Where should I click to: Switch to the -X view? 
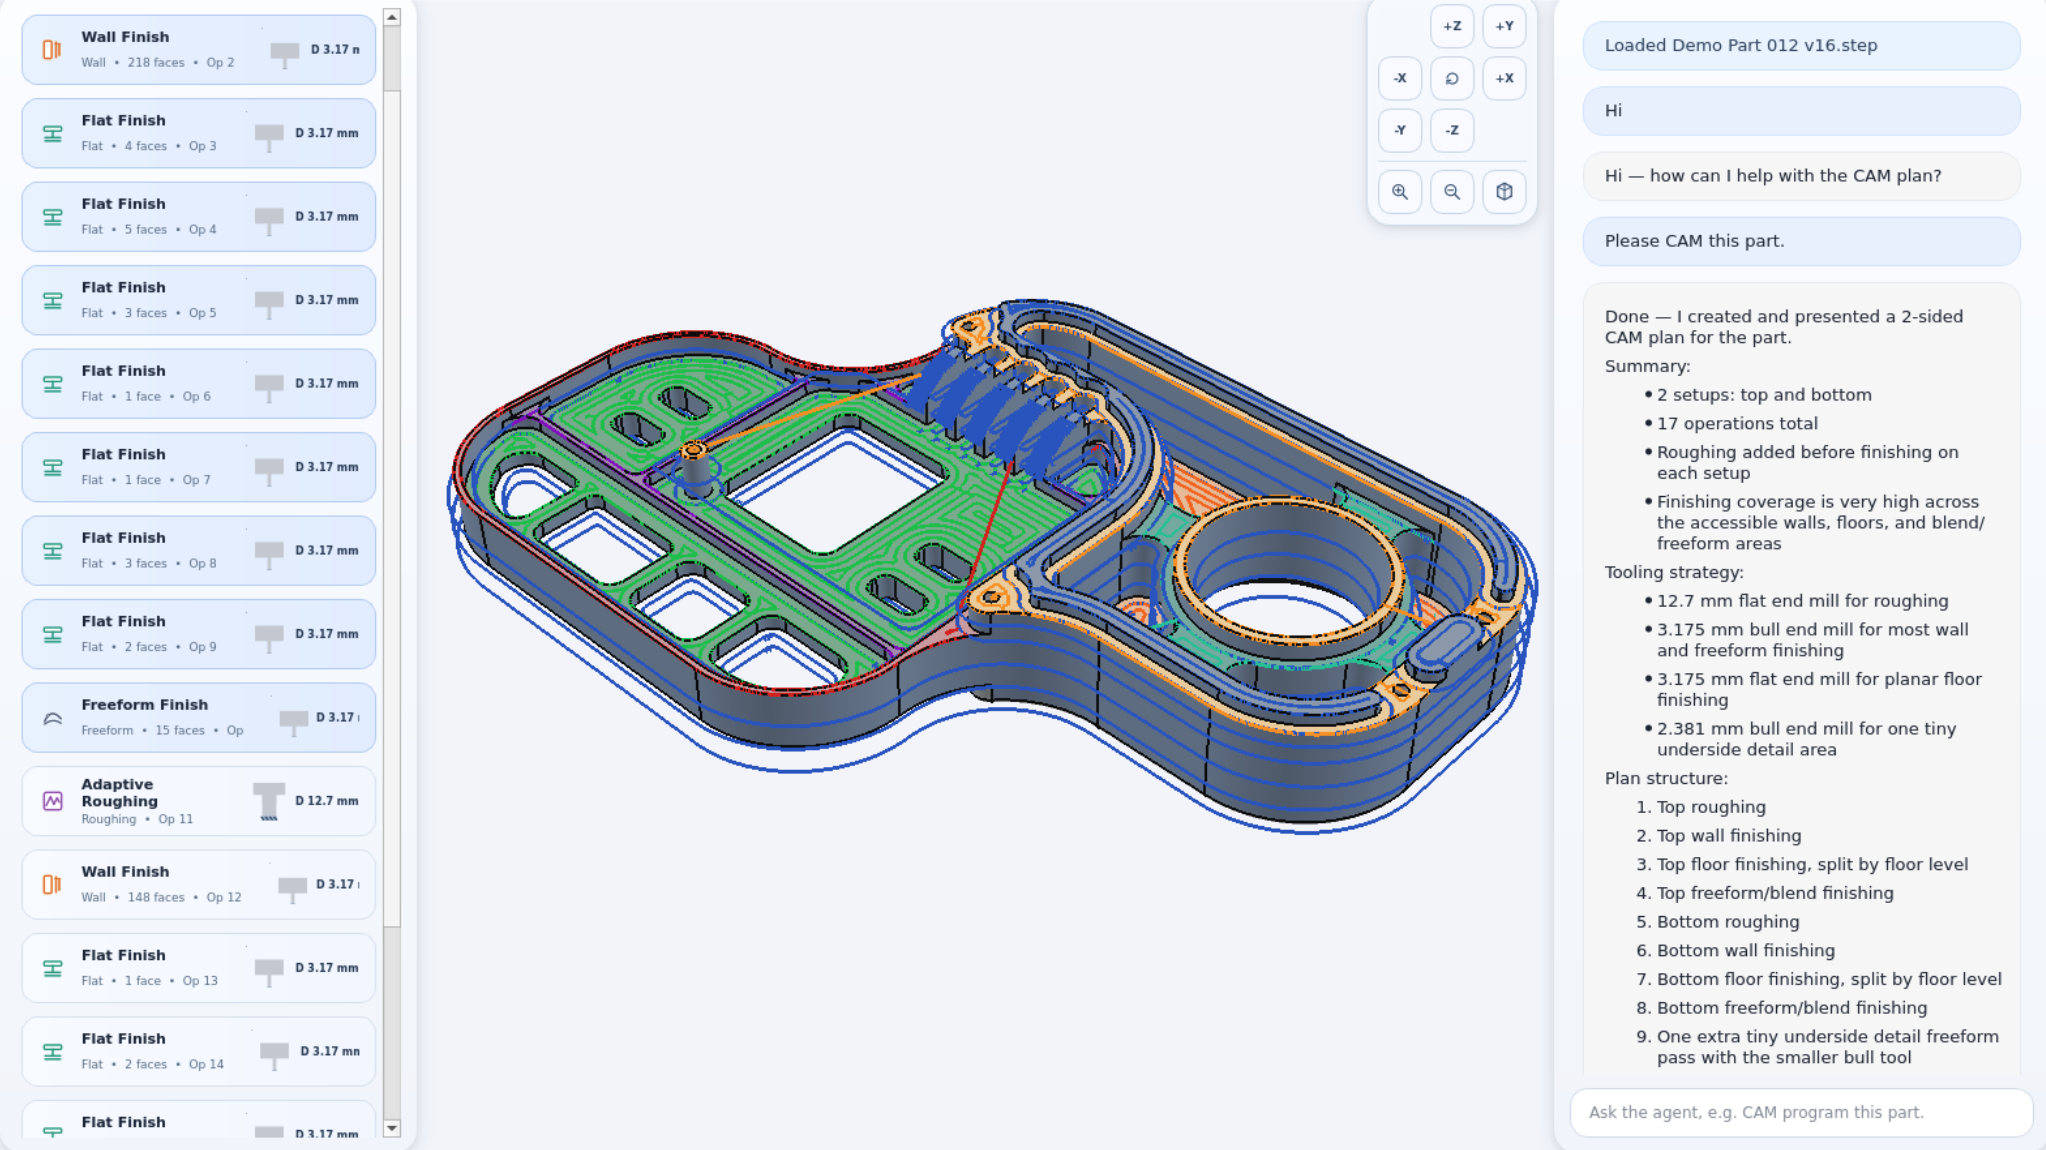click(x=1400, y=78)
